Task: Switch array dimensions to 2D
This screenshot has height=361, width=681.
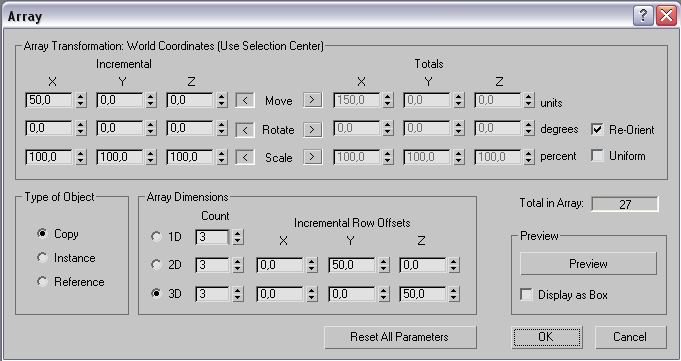Action: pyautogui.click(x=156, y=265)
